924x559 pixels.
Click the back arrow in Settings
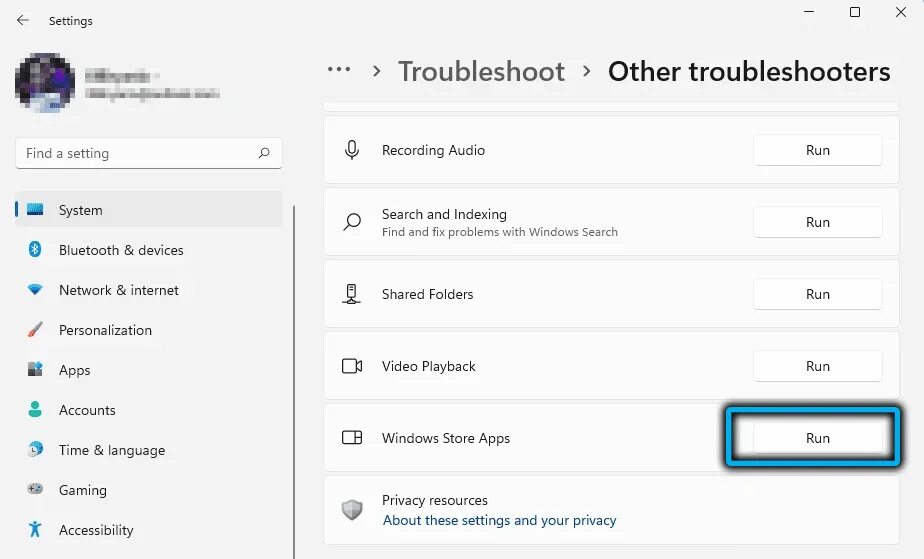point(23,20)
